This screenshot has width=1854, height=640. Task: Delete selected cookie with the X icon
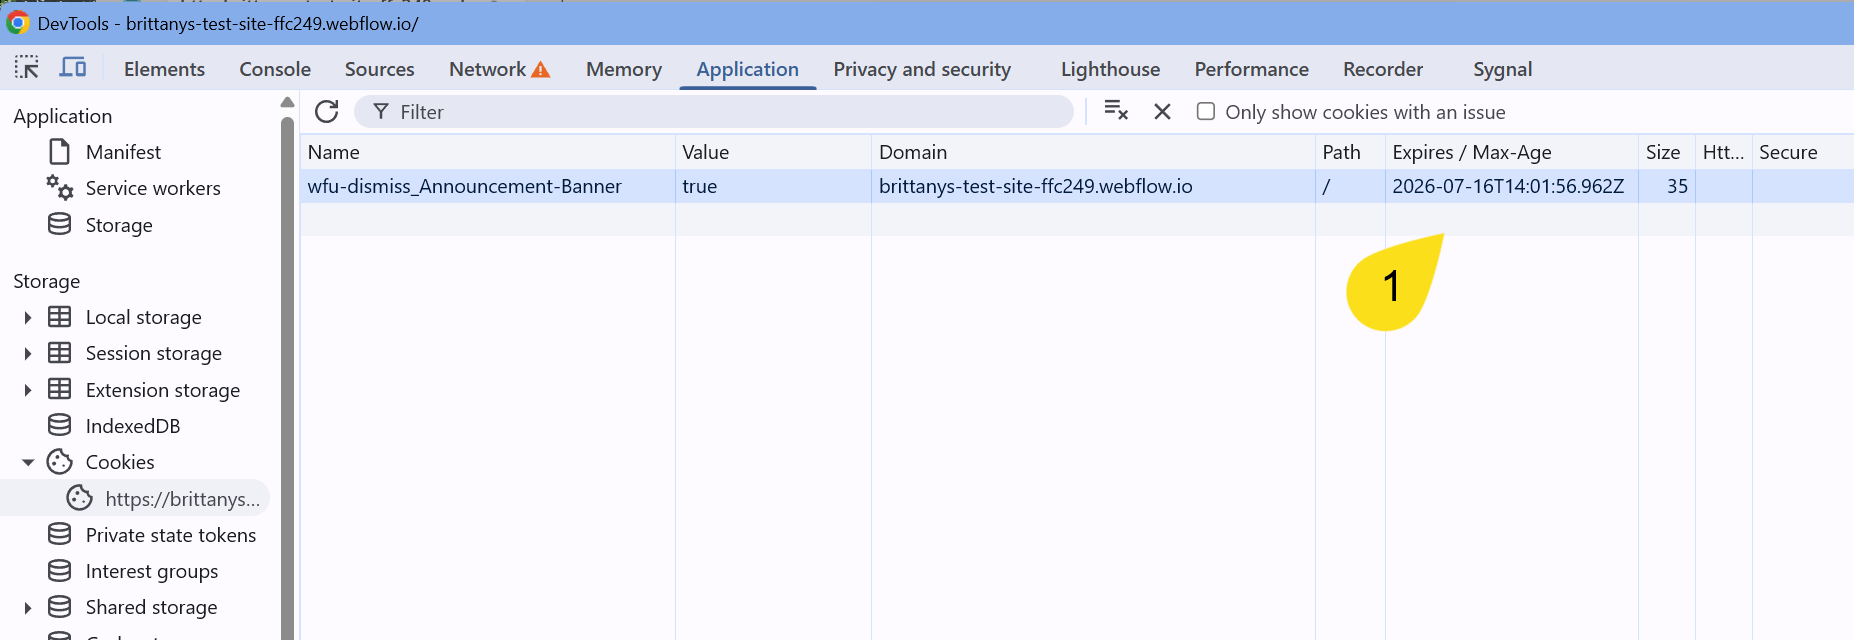point(1162,112)
